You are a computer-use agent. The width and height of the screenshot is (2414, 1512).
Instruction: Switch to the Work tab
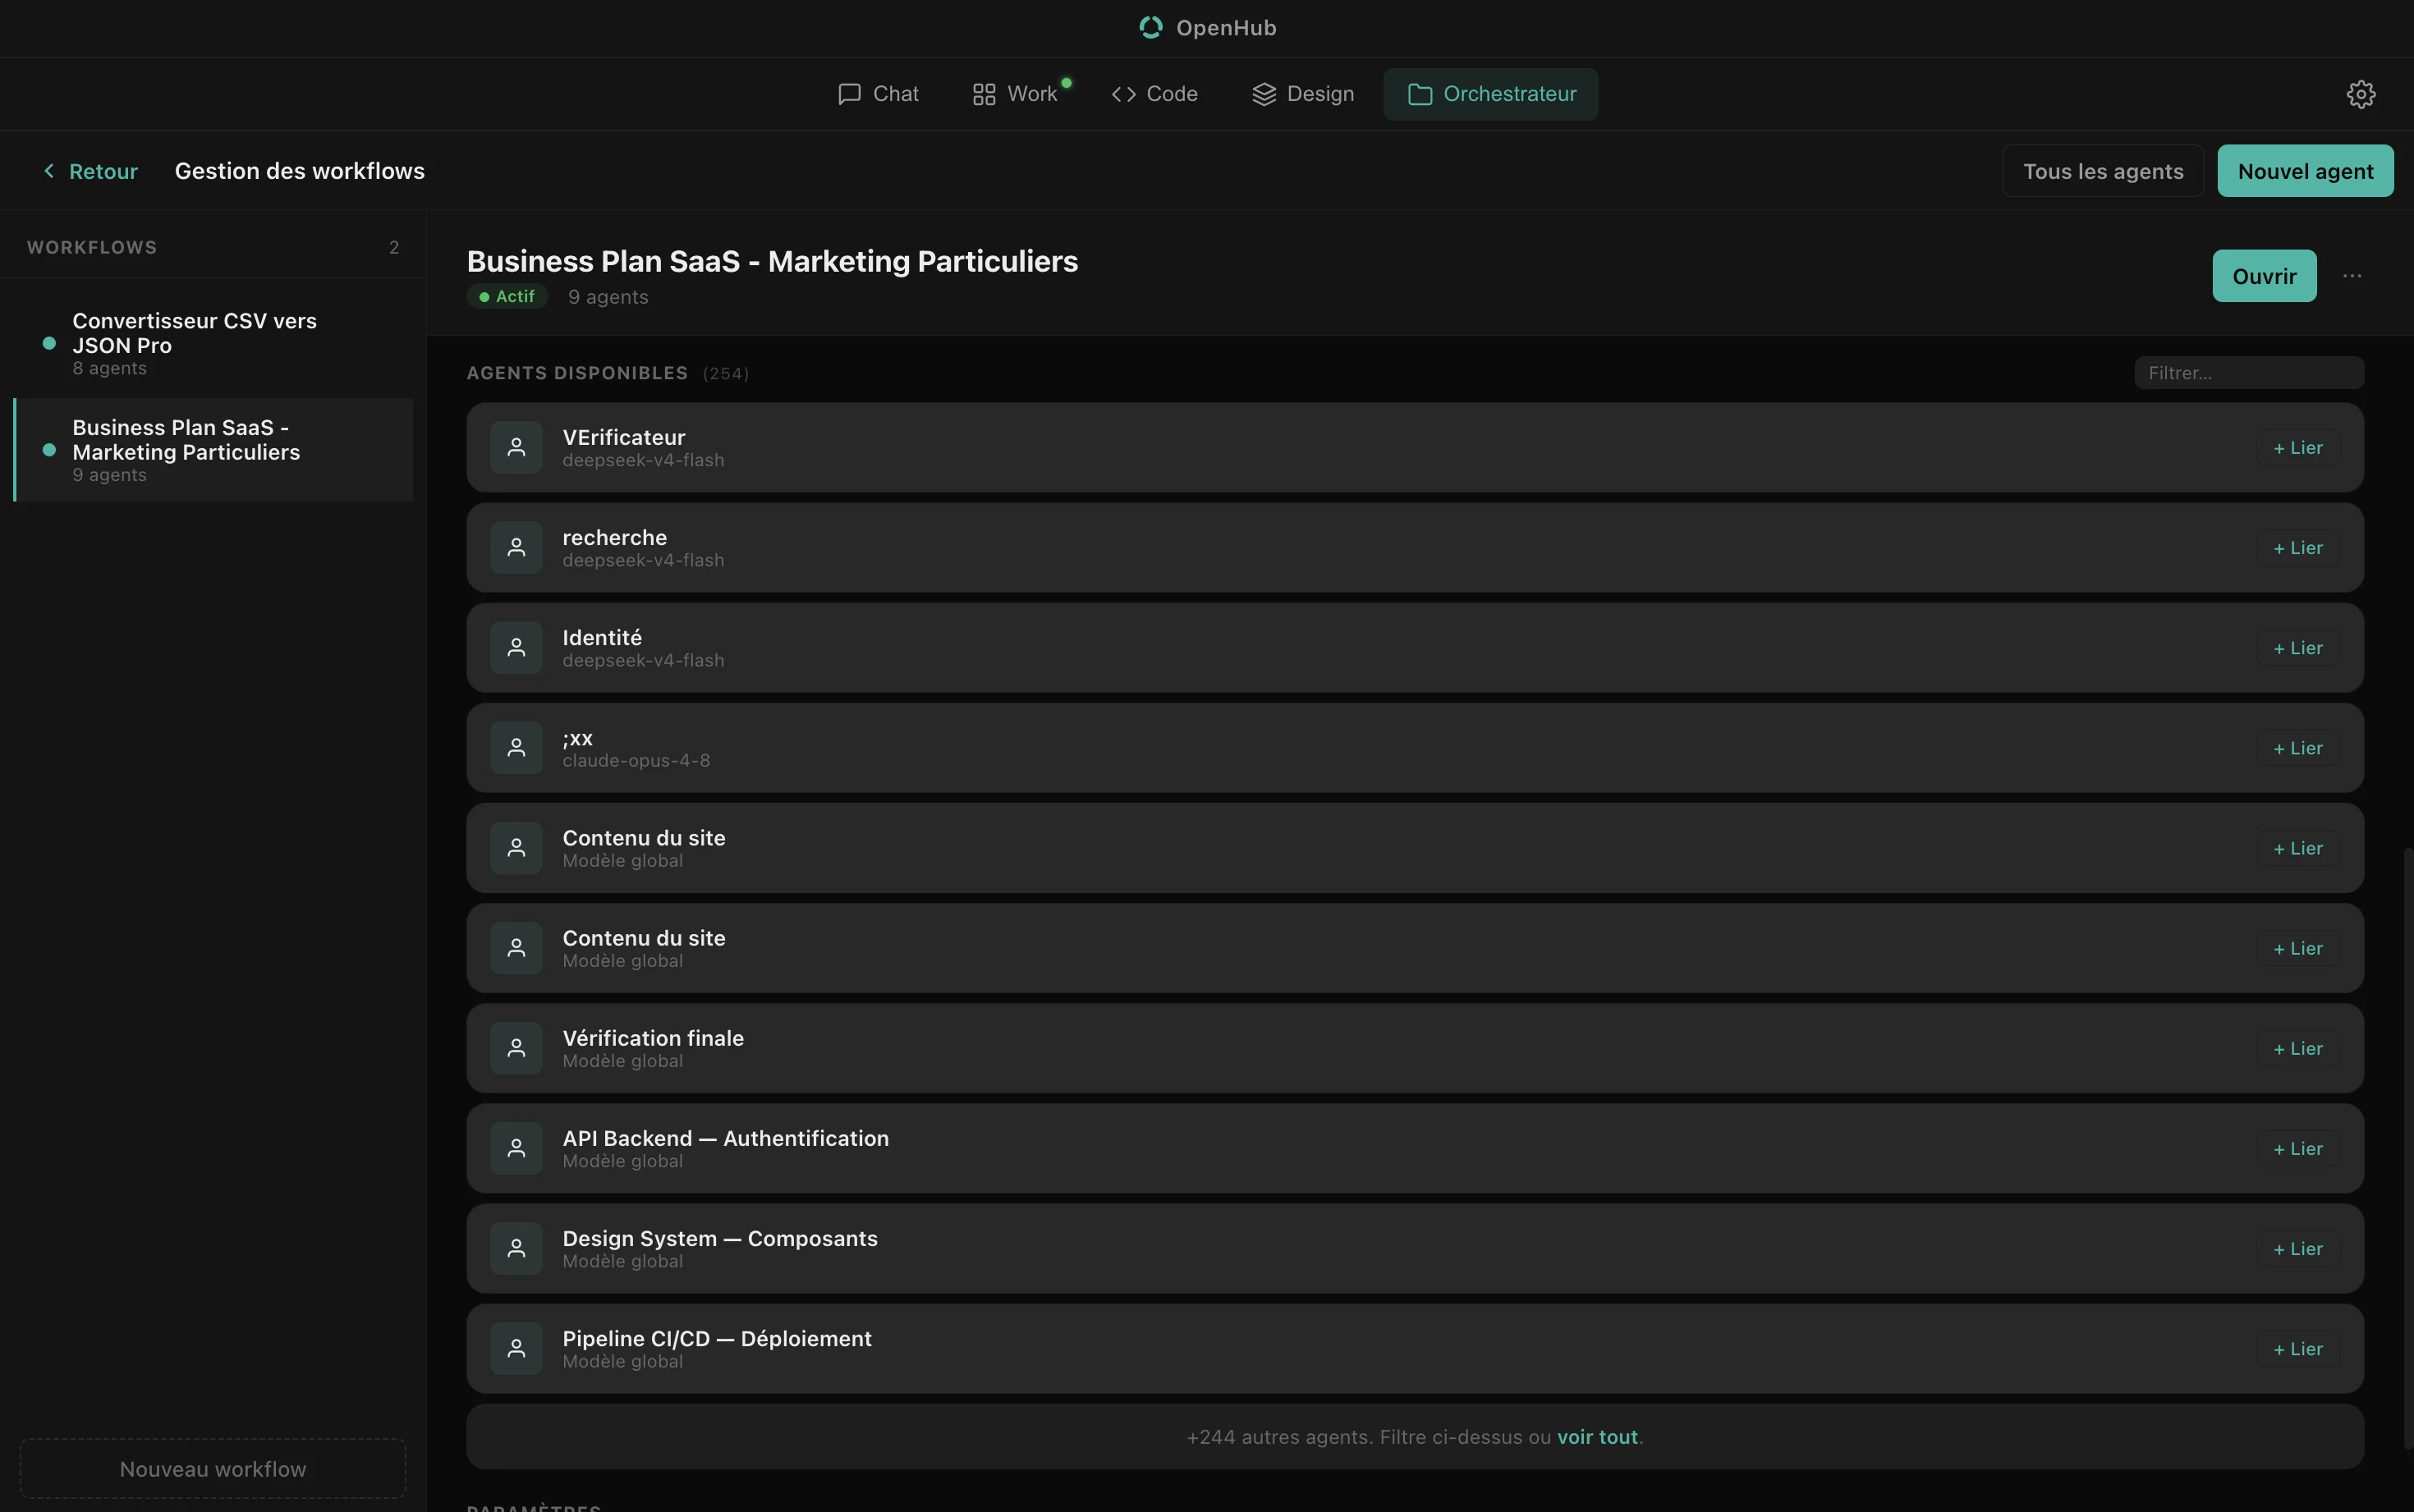click(x=1015, y=94)
